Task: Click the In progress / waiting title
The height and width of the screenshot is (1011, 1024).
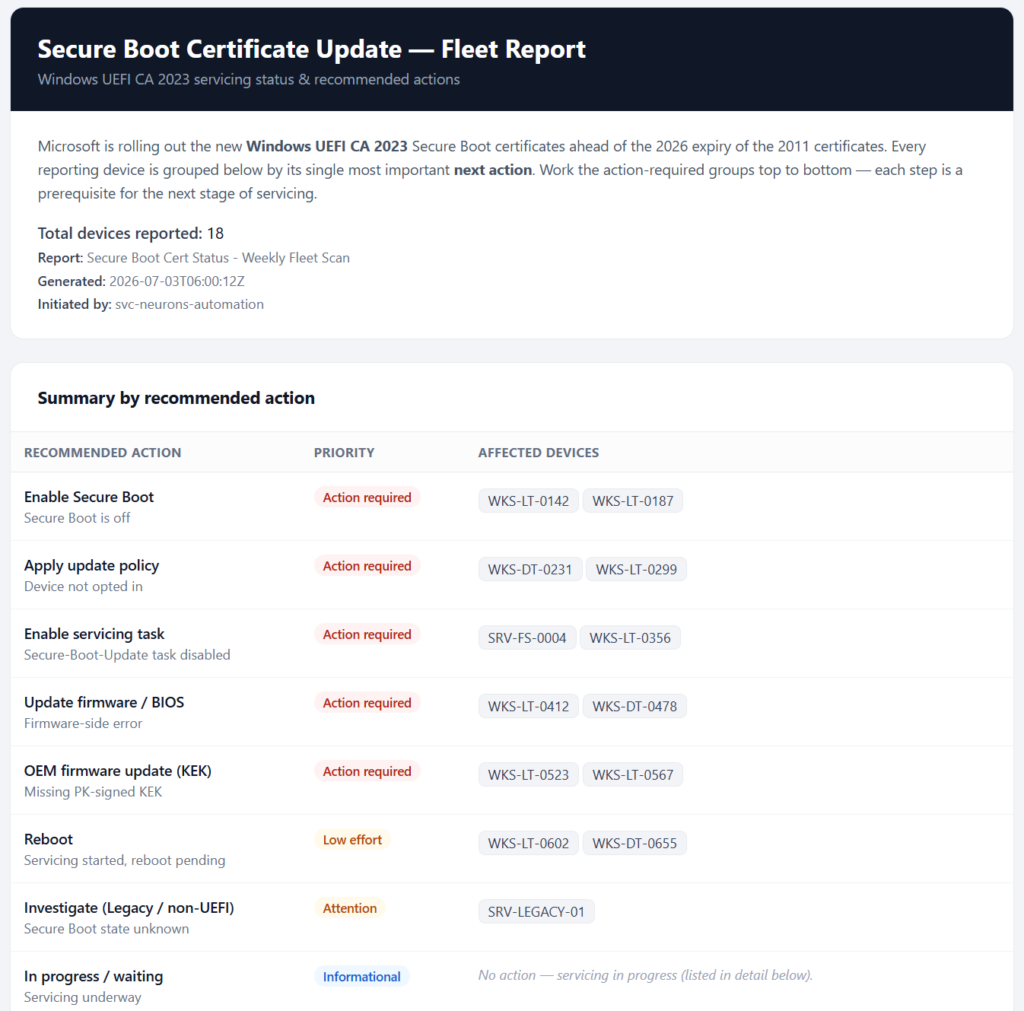Action: tap(93, 976)
